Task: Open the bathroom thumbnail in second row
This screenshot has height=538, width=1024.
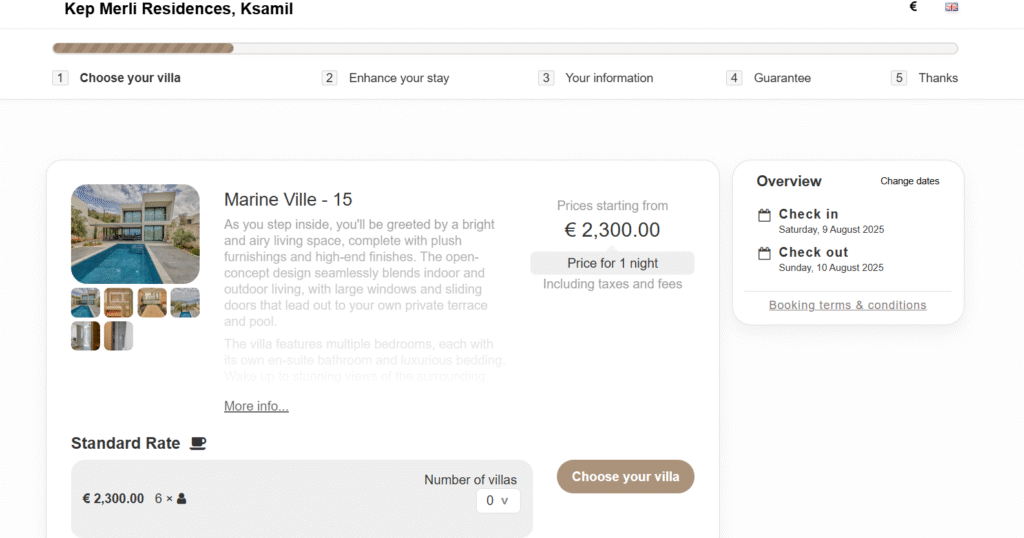Action: (86, 336)
